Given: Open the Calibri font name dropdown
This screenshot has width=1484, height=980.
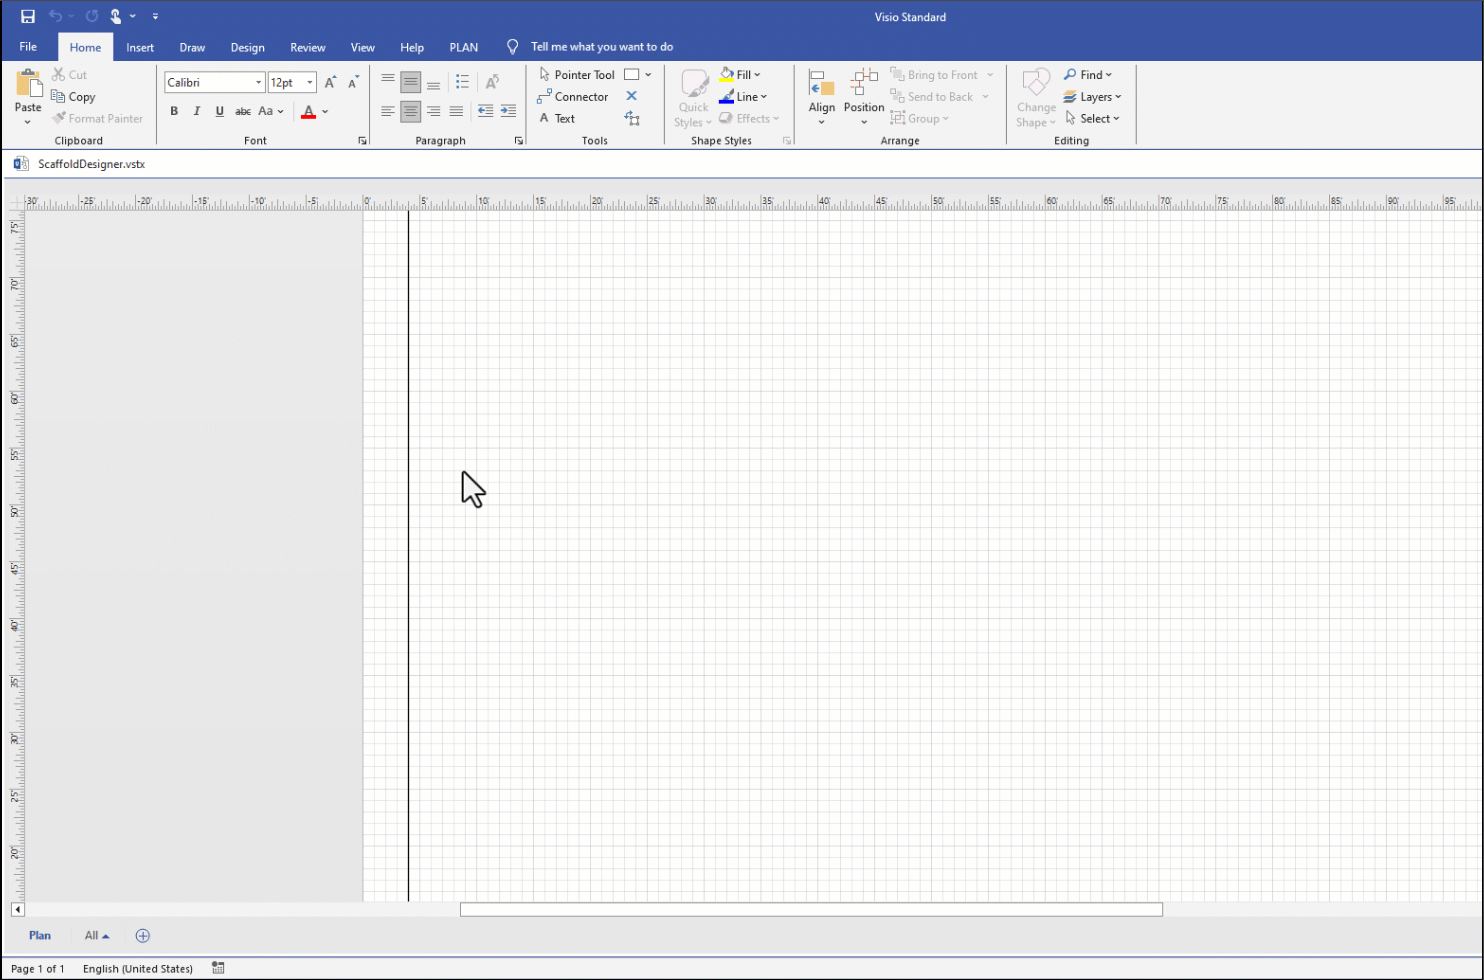Looking at the screenshot, I should (258, 83).
